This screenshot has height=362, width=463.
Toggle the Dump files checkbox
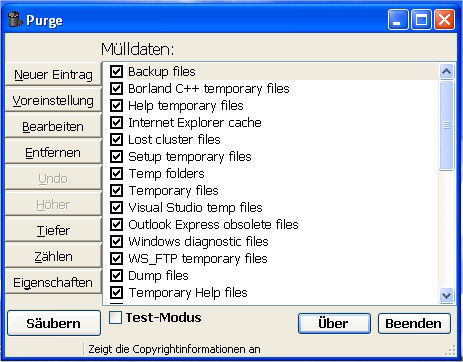116,275
